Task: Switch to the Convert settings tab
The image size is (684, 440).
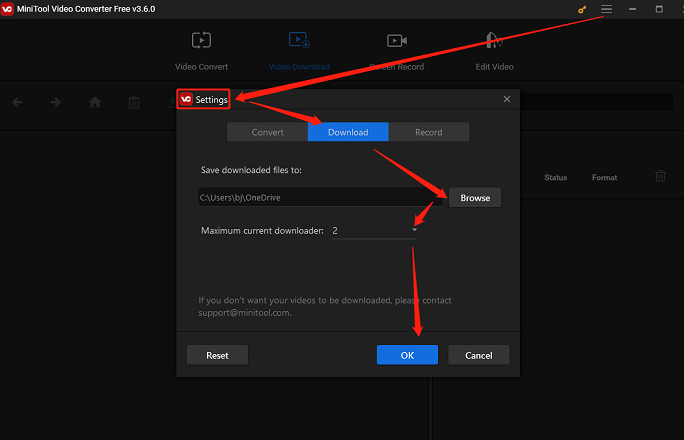Action: tap(267, 132)
